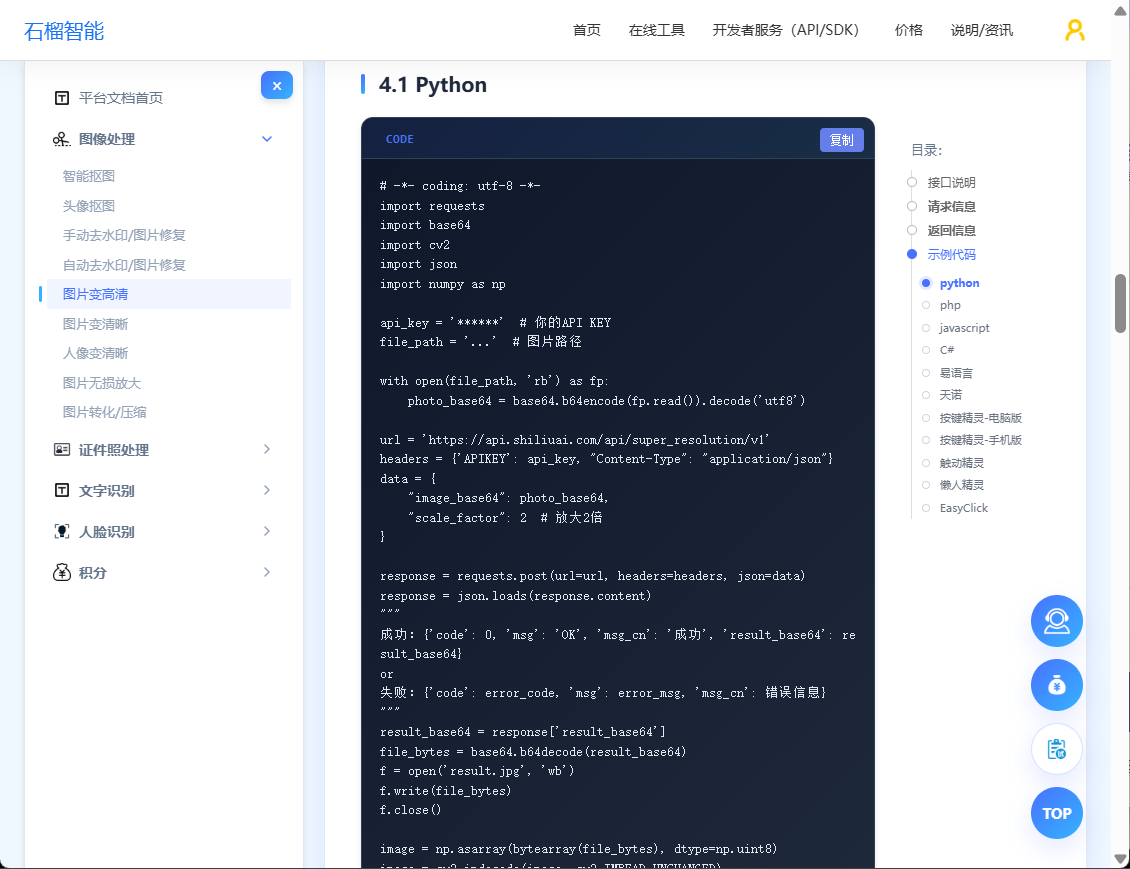
Task: Copy code with 复制 button
Action: click(842, 140)
